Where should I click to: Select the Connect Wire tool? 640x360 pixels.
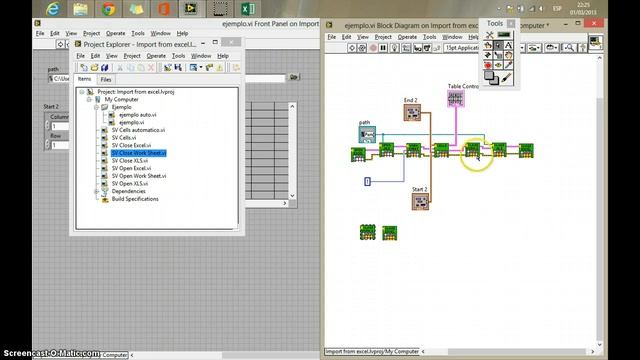click(x=488, y=55)
